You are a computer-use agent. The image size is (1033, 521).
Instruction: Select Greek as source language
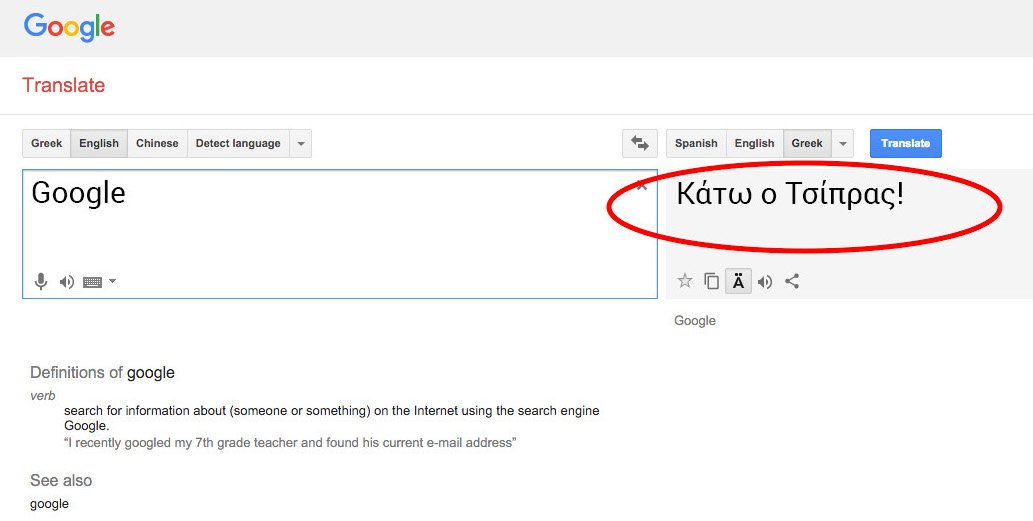(x=47, y=144)
